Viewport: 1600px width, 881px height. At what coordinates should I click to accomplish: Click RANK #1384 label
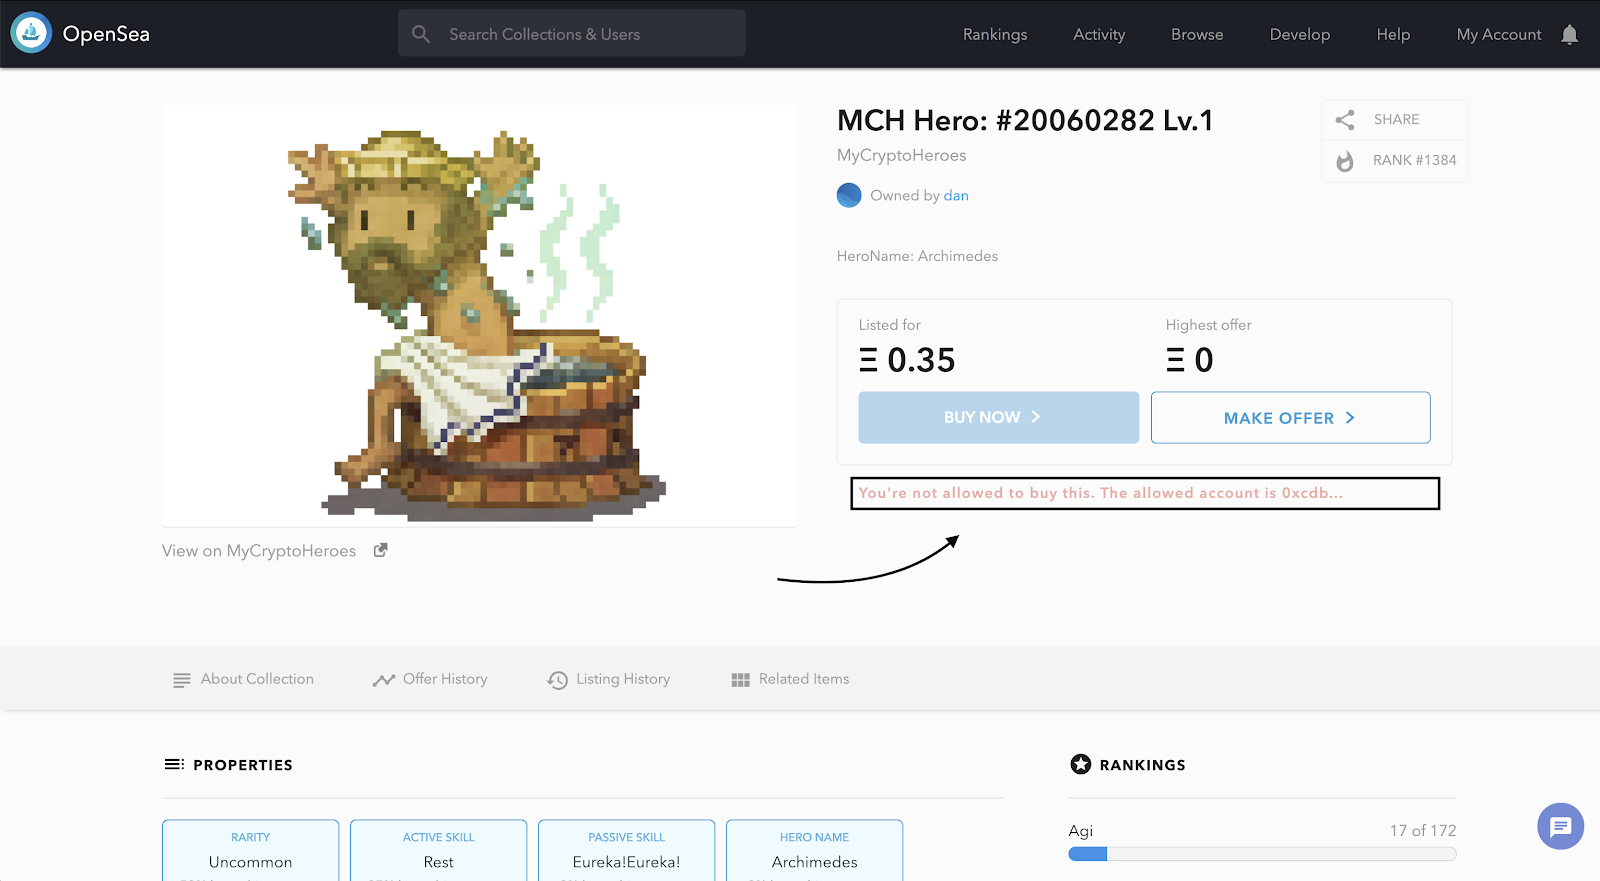tap(1414, 160)
